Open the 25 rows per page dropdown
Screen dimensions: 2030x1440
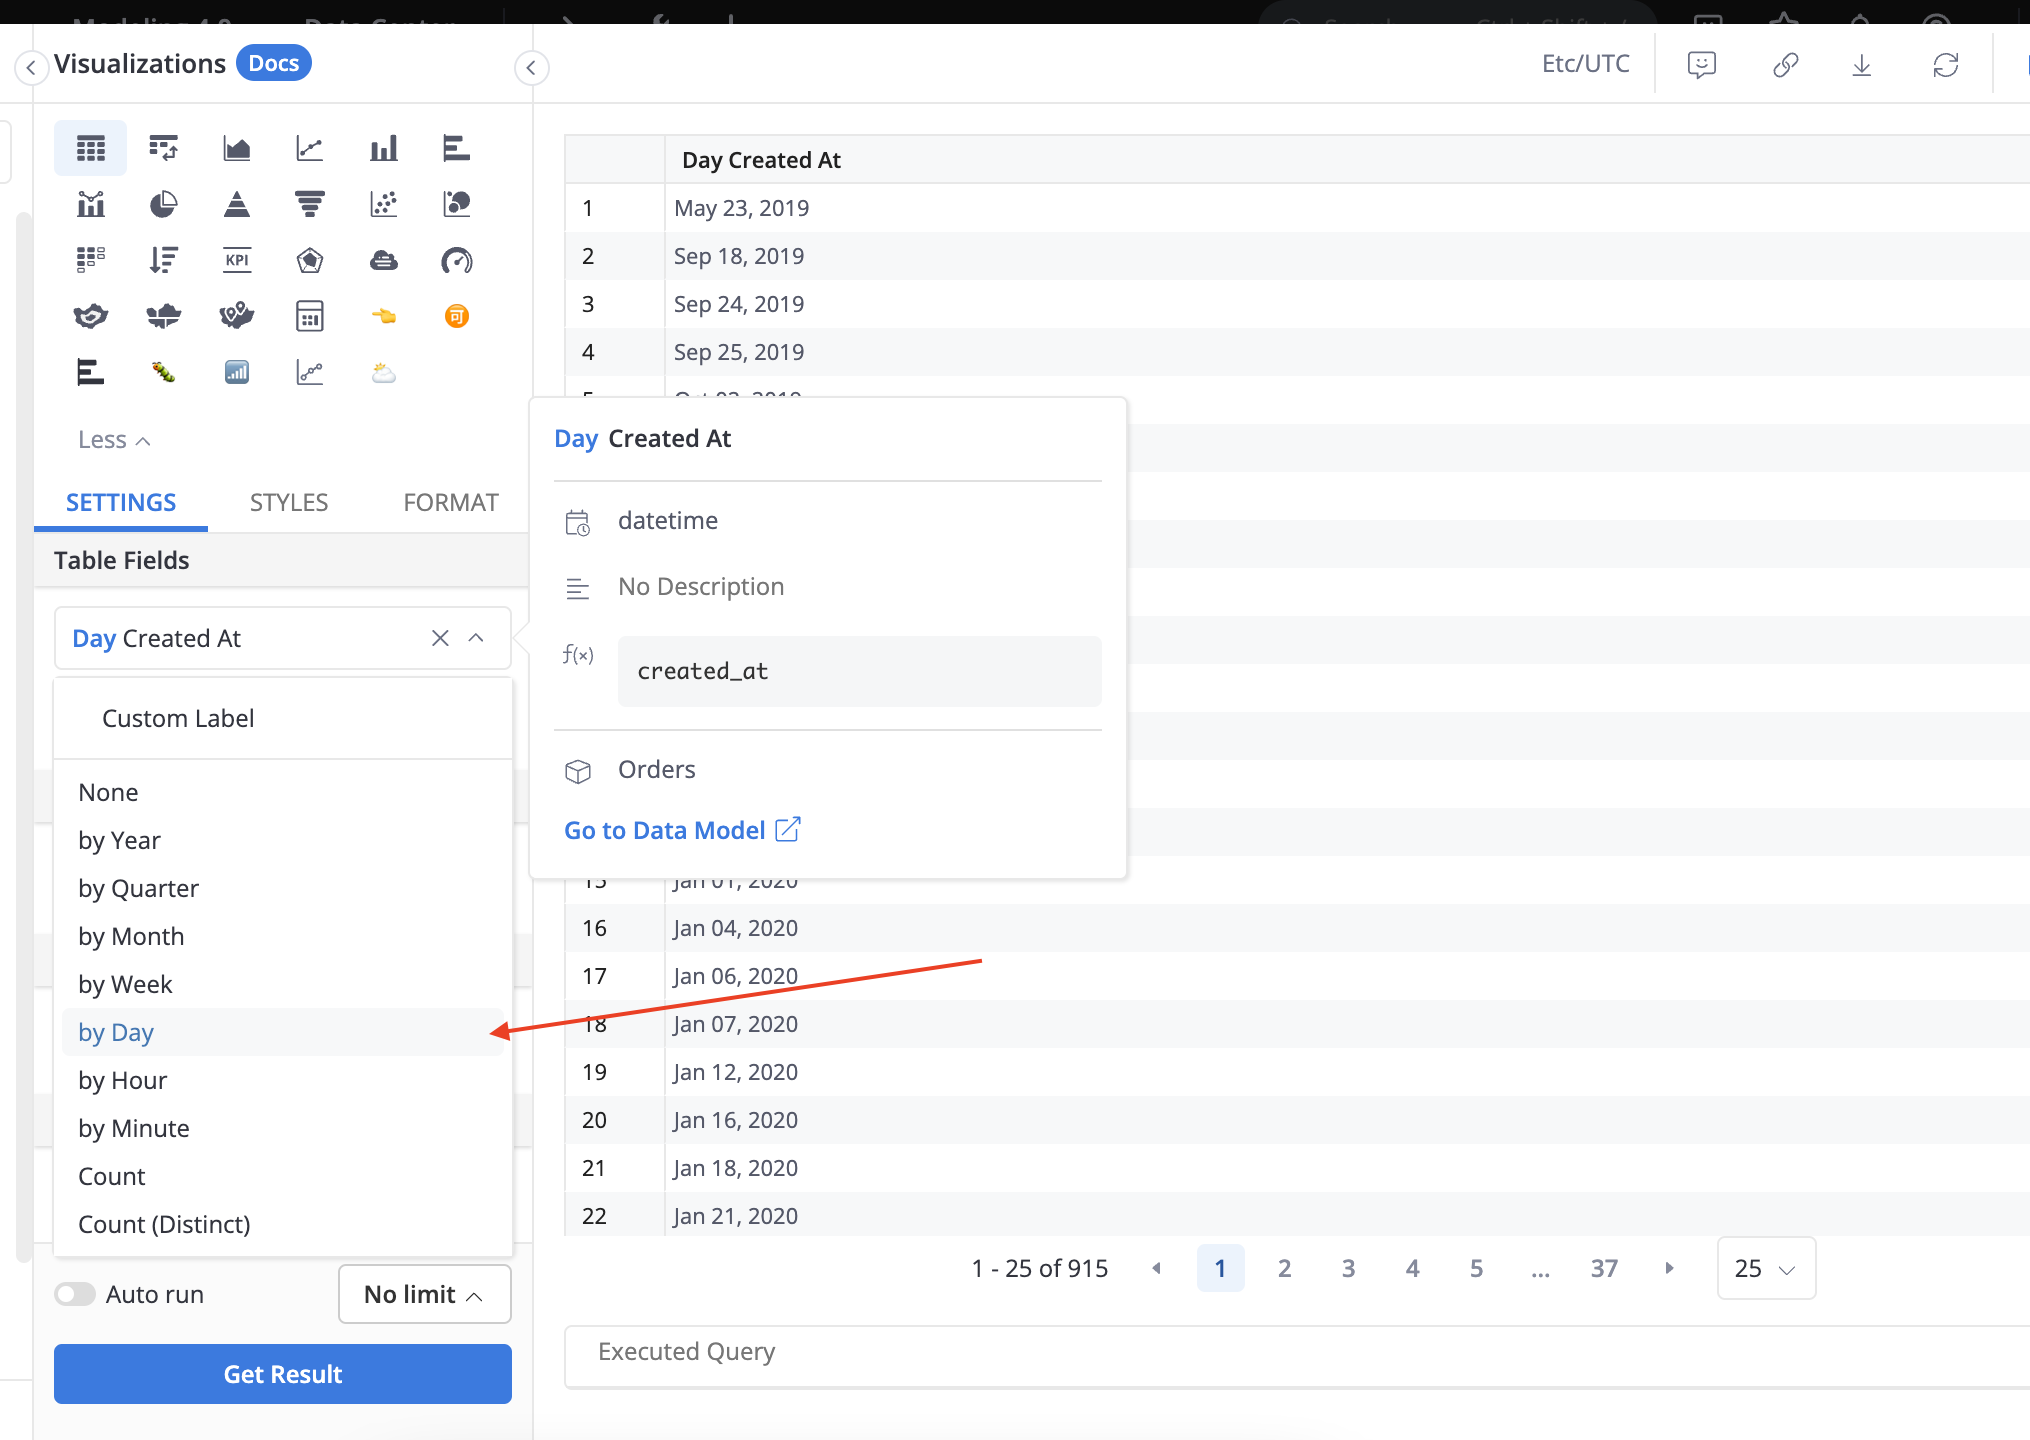point(1765,1268)
